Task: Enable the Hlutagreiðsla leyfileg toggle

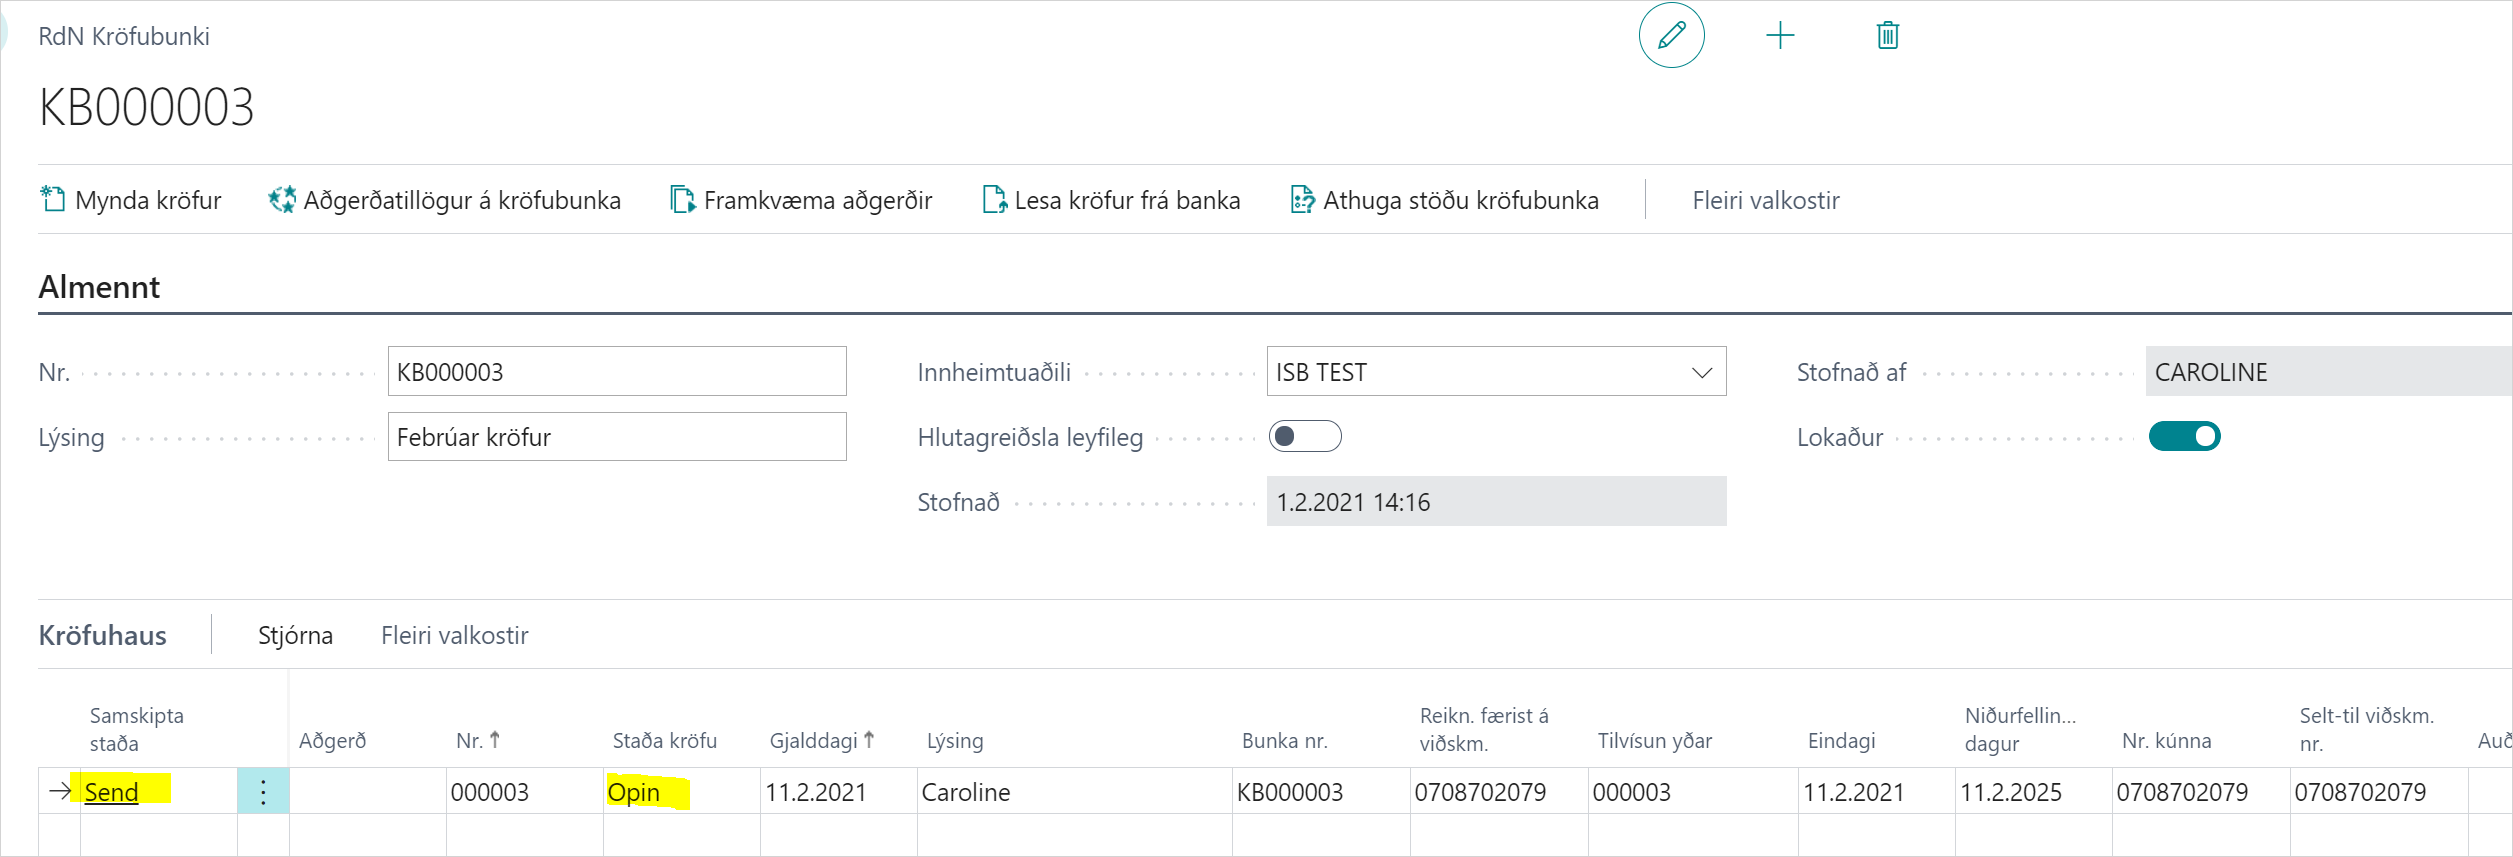Action: 1304,437
